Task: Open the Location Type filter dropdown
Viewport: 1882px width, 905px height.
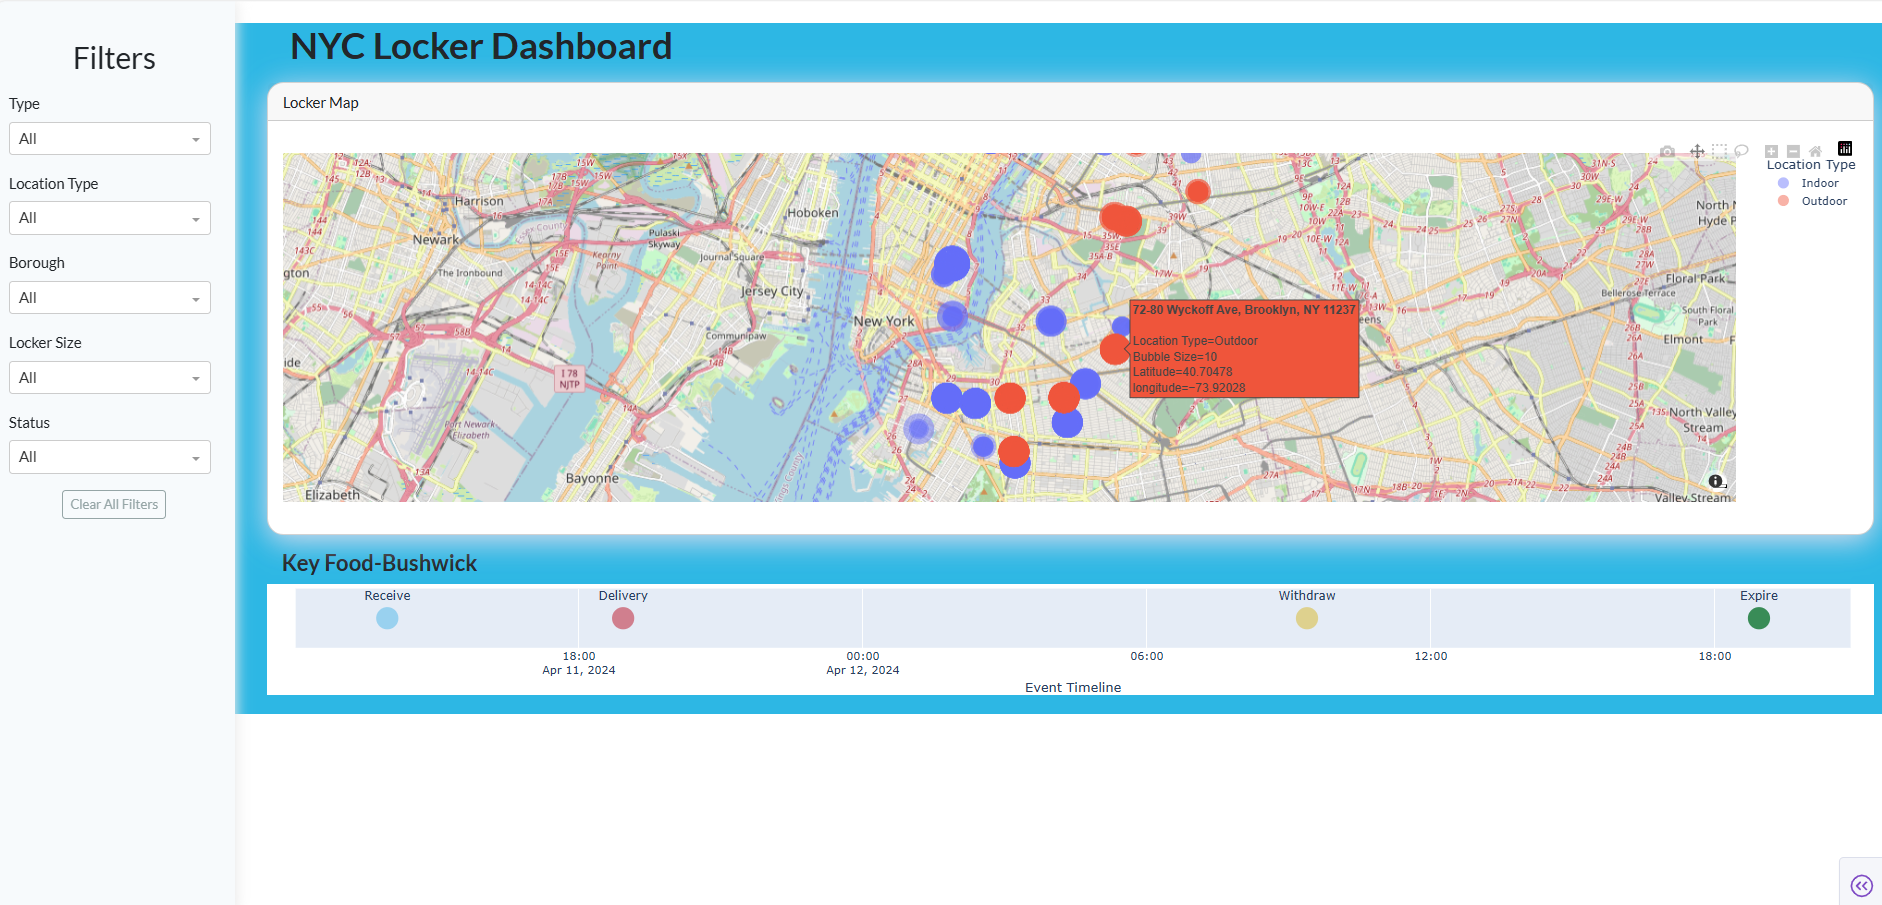Action: 110,218
